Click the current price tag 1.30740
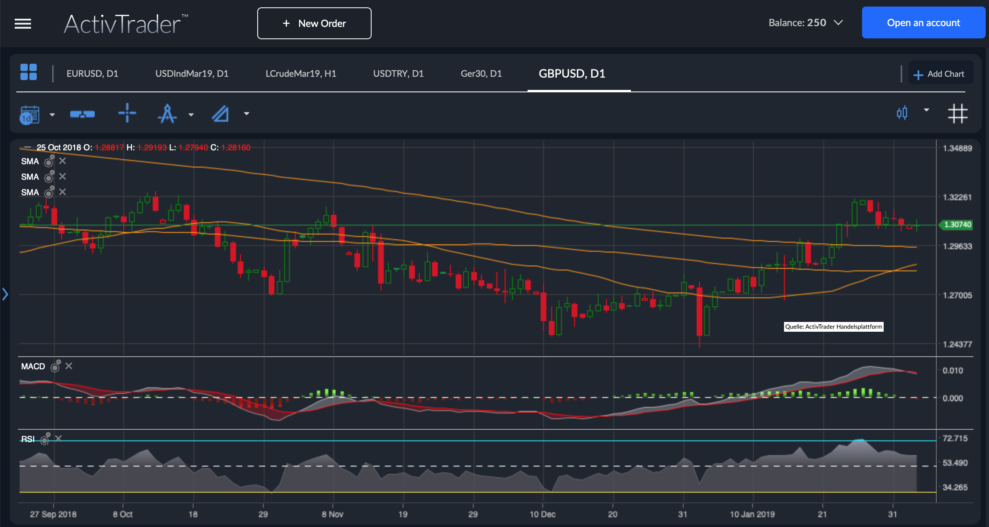 956,224
